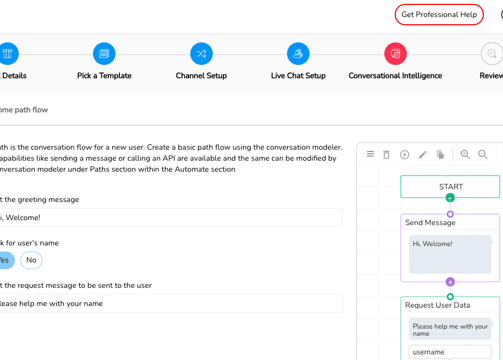Click the 'path flow' heading text
This screenshot has height=360, width=503.
tap(31, 110)
